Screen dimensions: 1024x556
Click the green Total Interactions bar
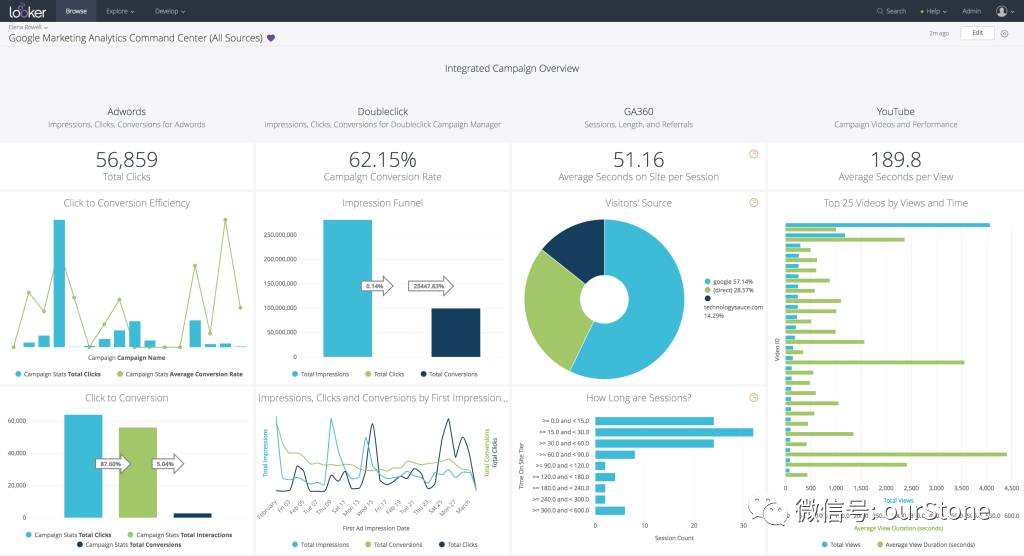click(138, 472)
